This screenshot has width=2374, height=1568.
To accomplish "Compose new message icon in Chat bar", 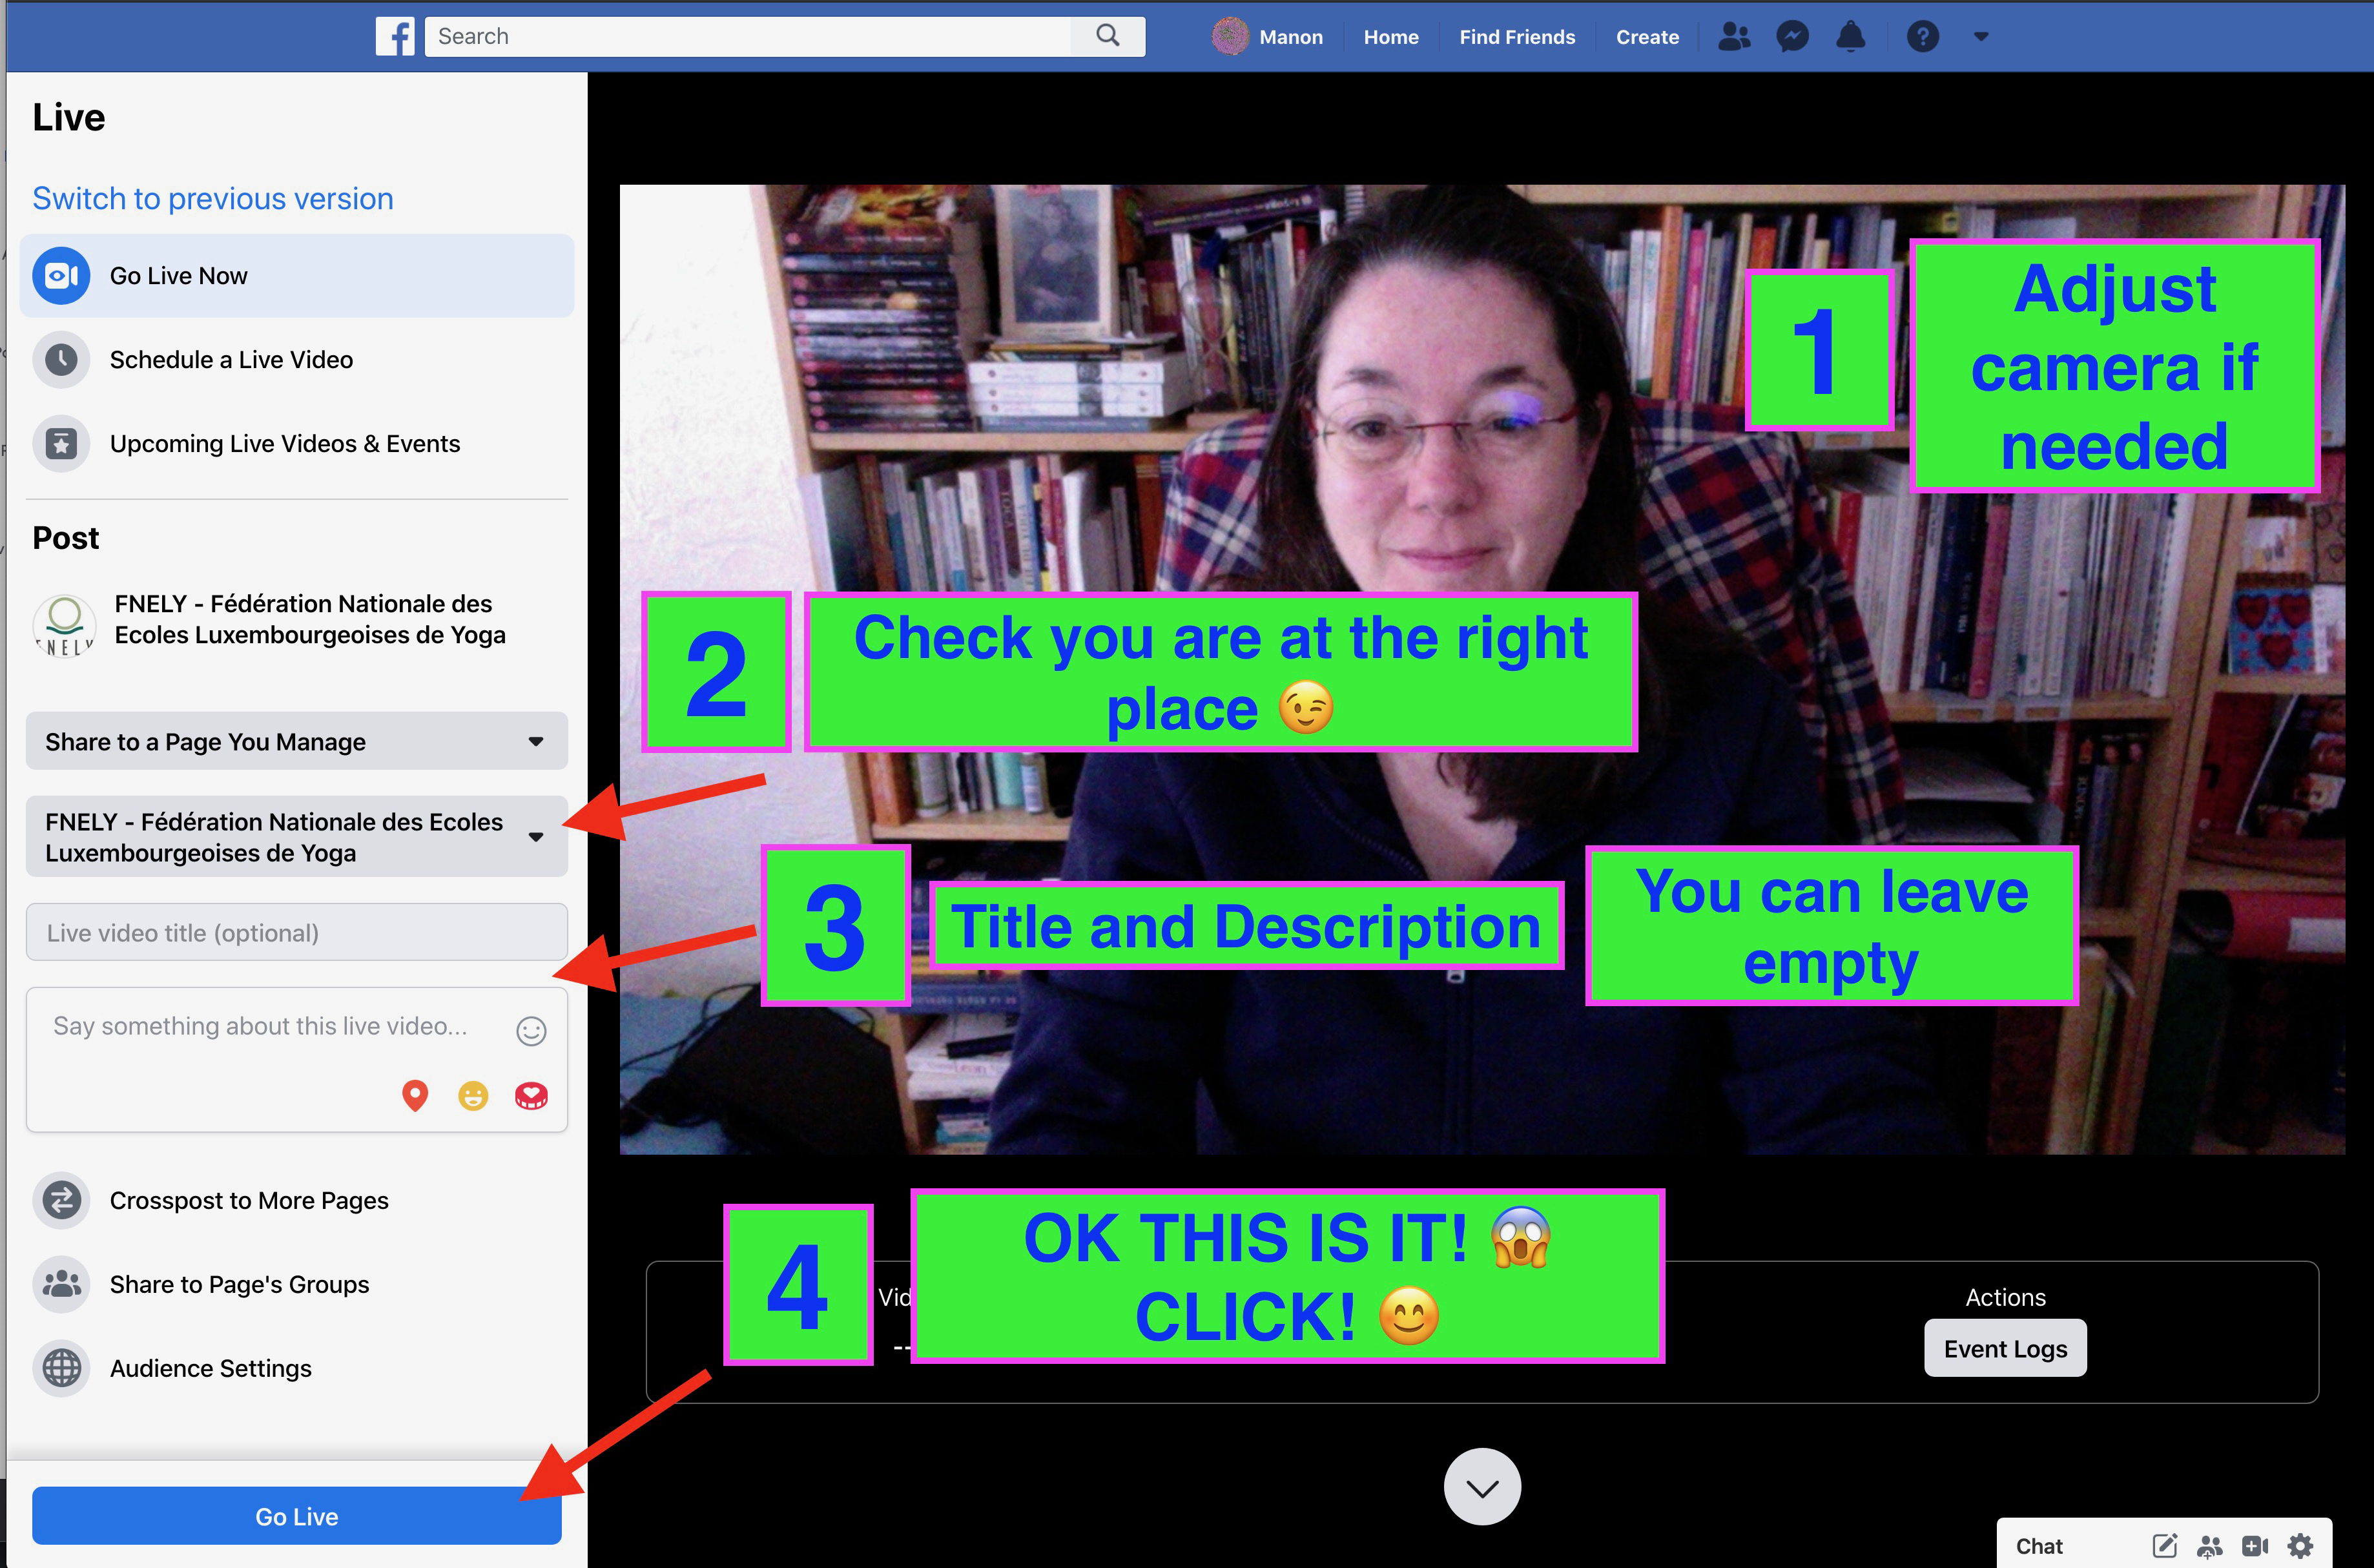I will point(2164,1546).
